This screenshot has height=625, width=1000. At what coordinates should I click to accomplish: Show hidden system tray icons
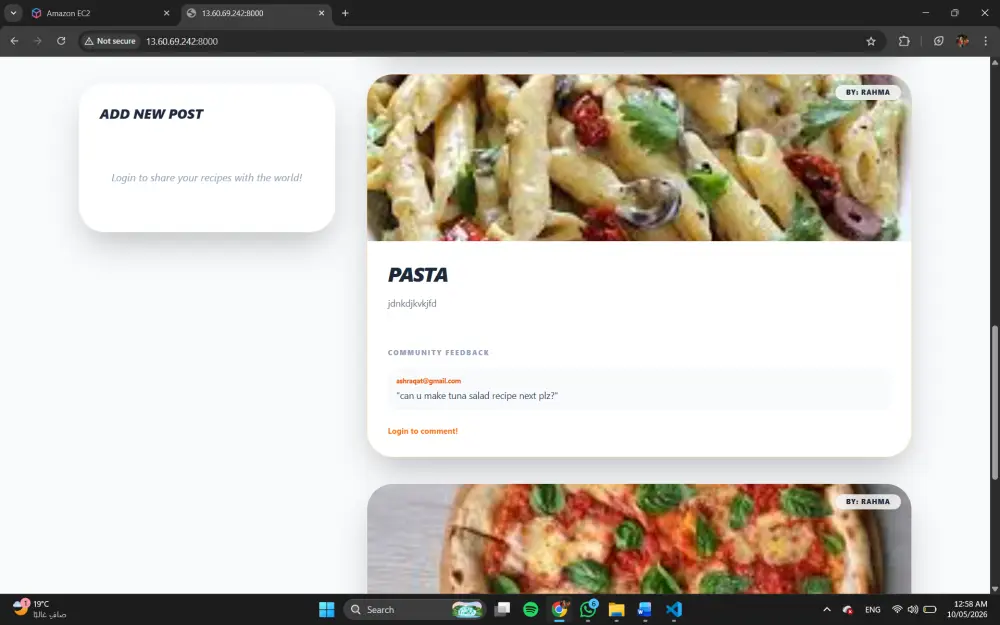827,610
